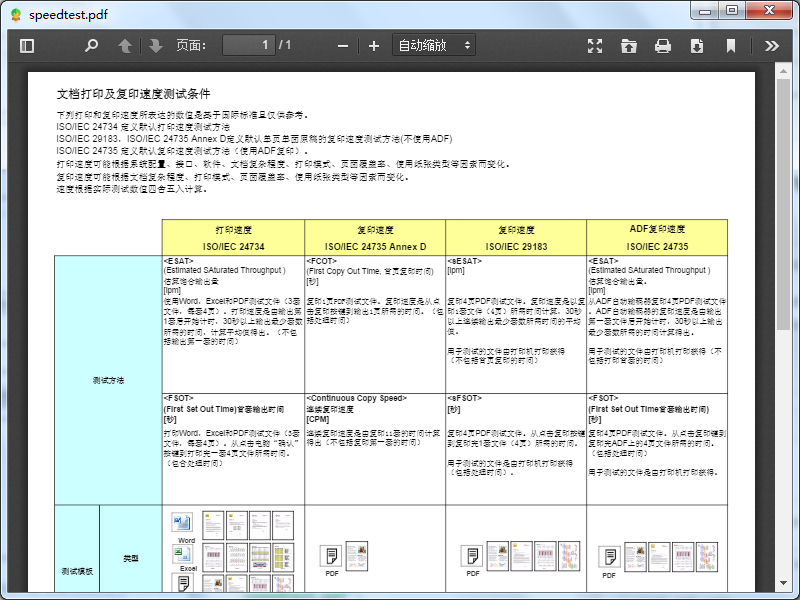Go to previous page with up arrow
800x600 pixels.
pyautogui.click(x=125, y=46)
